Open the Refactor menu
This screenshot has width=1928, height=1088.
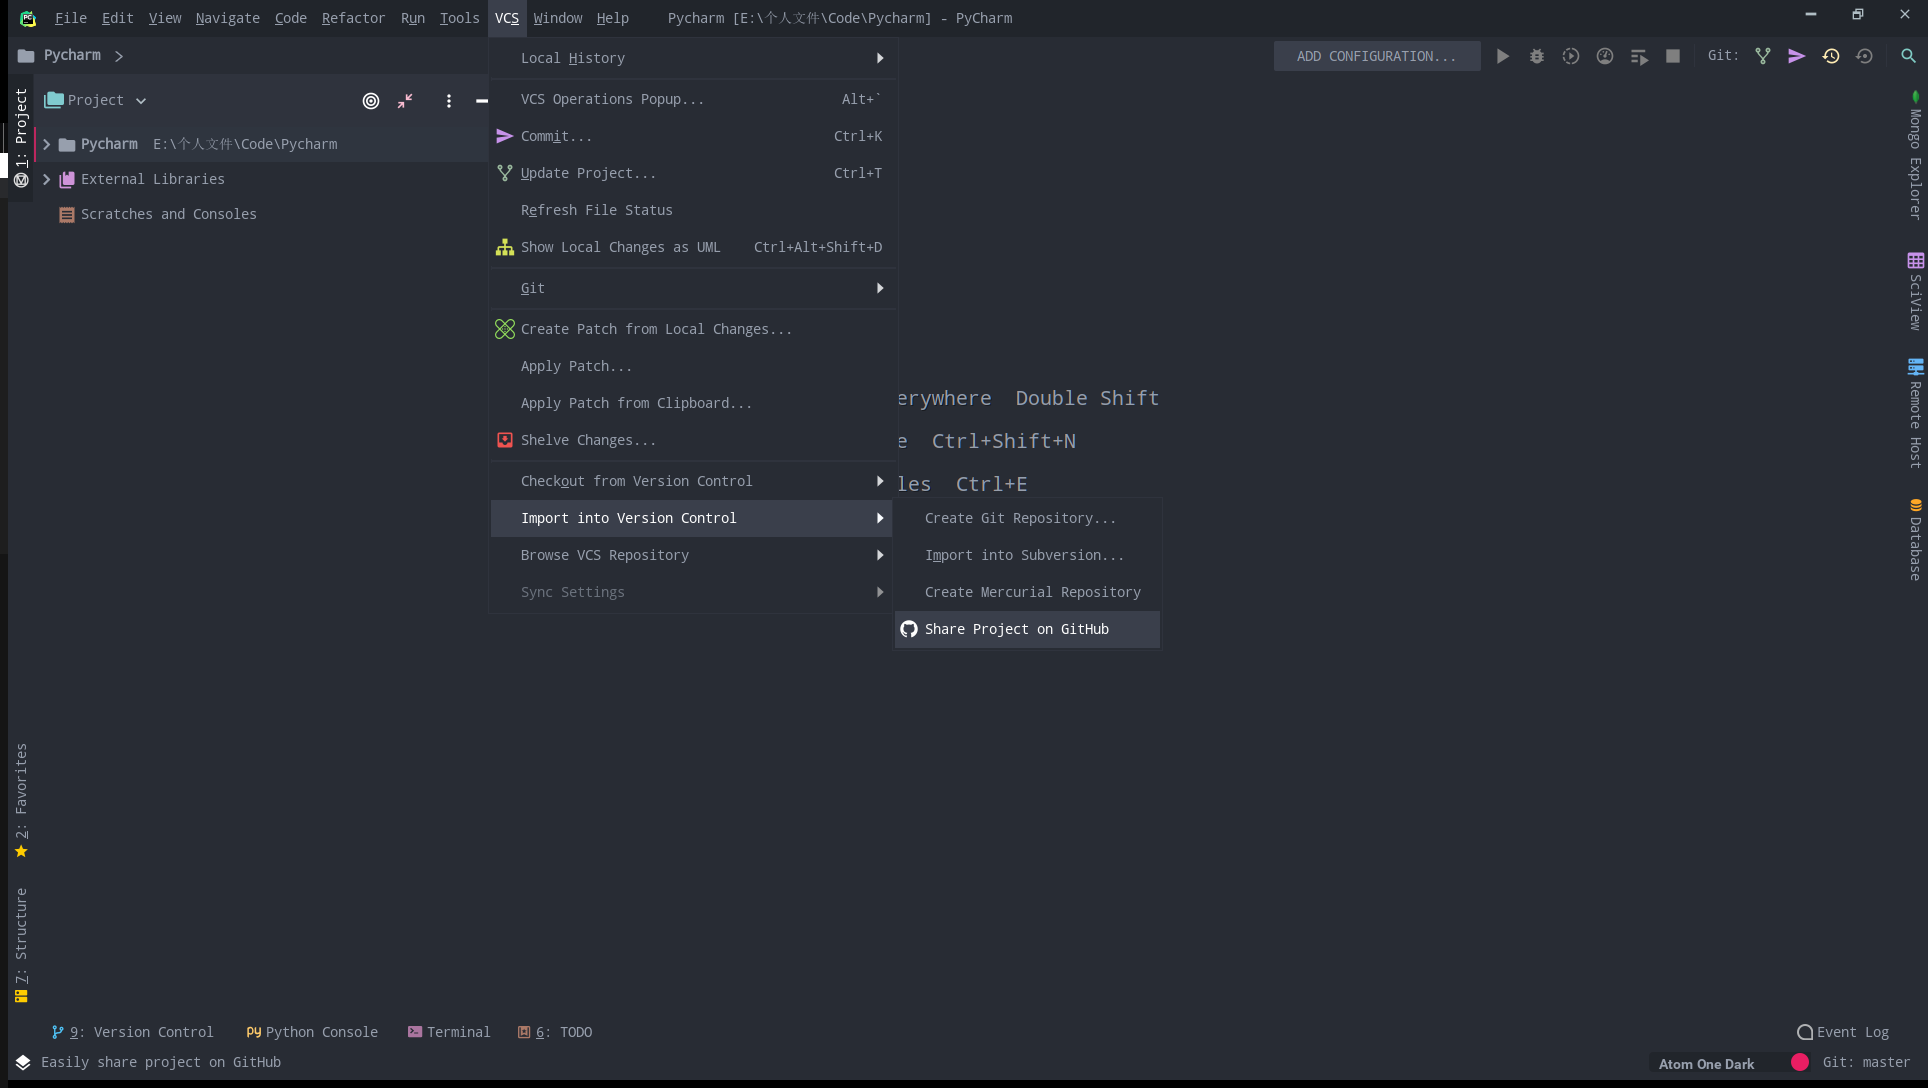pyautogui.click(x=353, y=18)
